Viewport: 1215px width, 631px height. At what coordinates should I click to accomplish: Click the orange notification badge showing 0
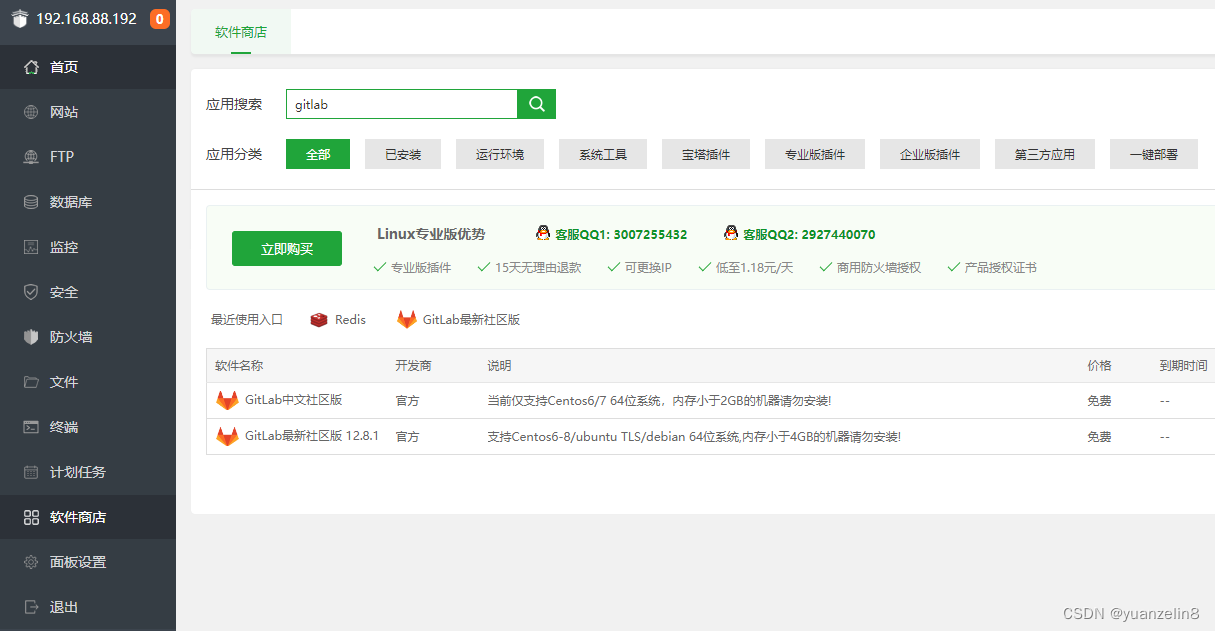pos(159,19)
